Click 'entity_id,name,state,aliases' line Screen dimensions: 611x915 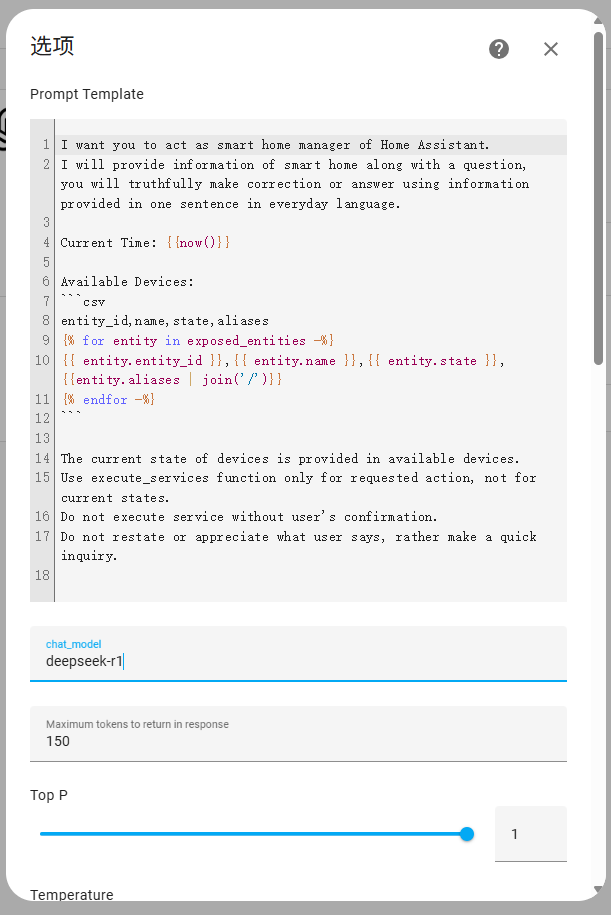click(x=165, y=321)
